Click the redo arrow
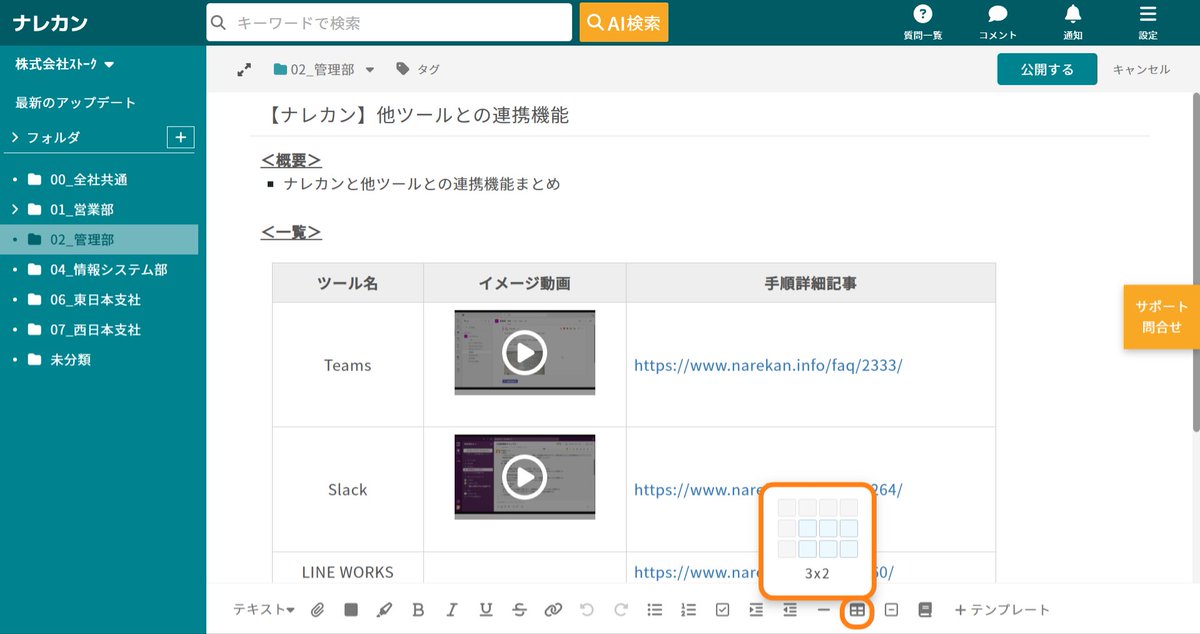 point(621,609)
